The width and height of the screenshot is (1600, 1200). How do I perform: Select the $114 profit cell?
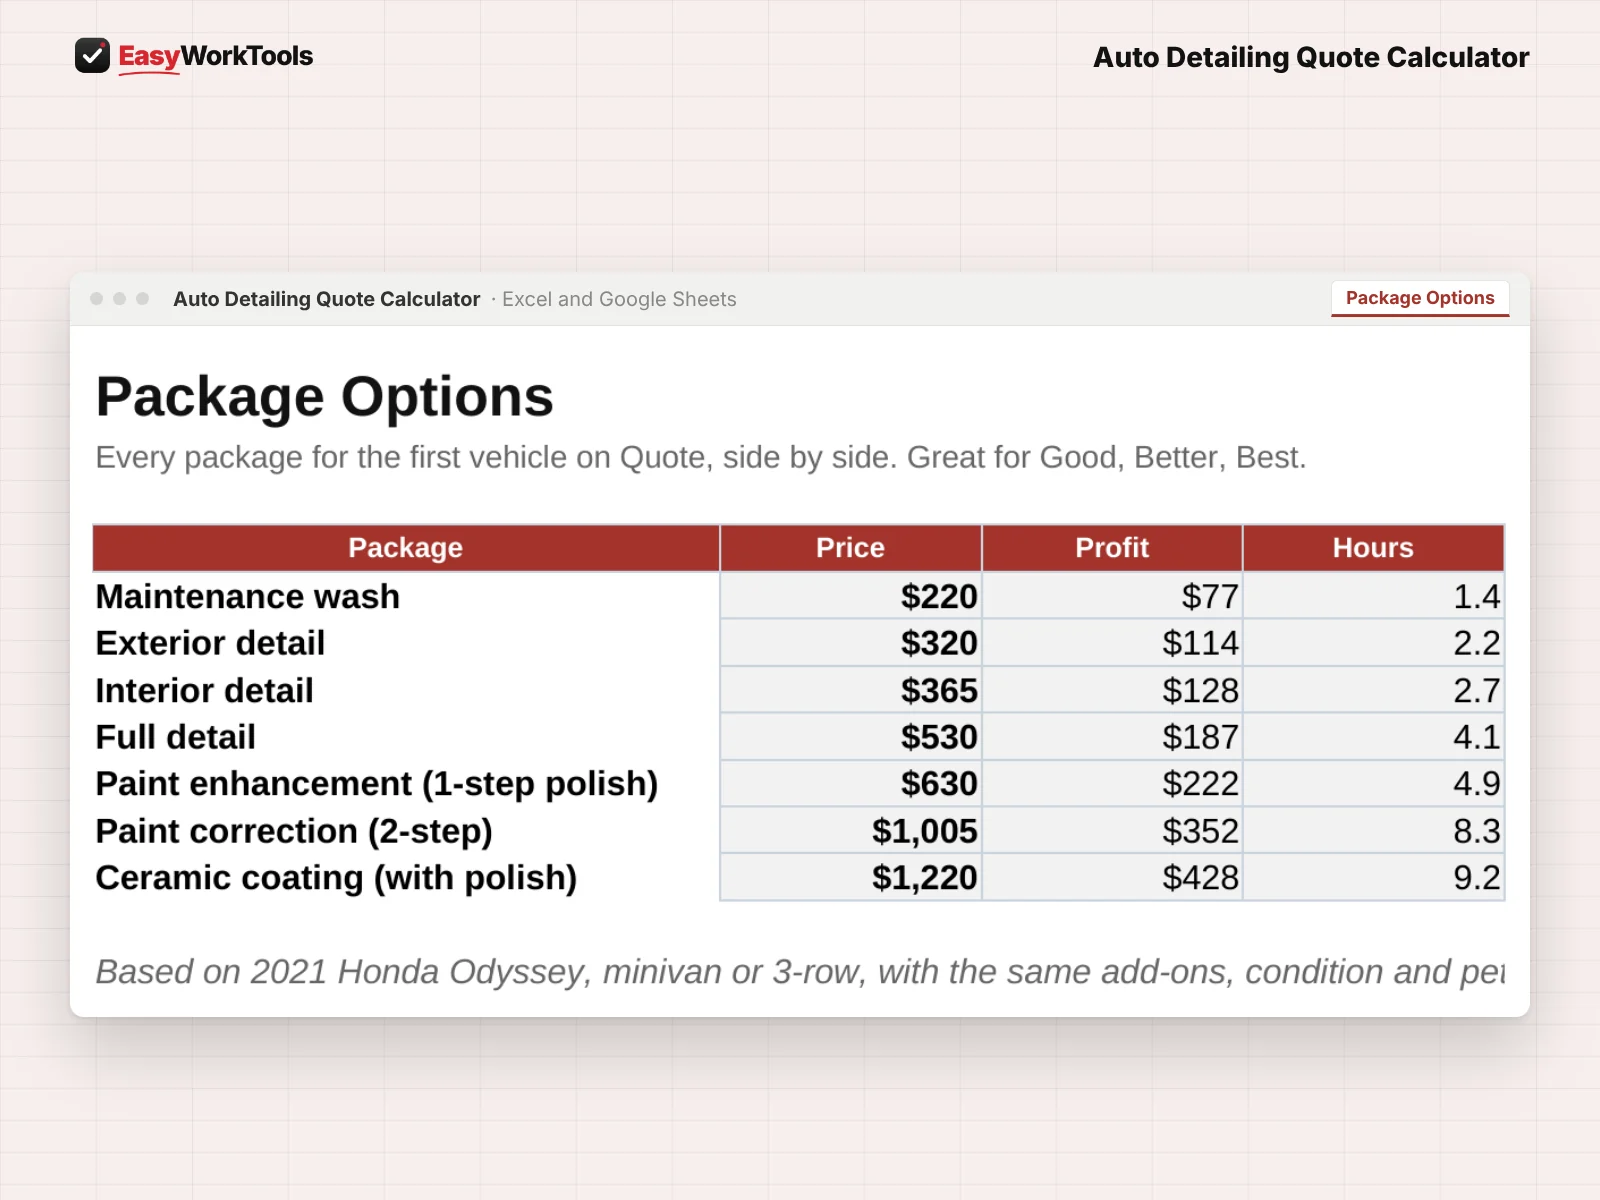(x=1112, y=643)
